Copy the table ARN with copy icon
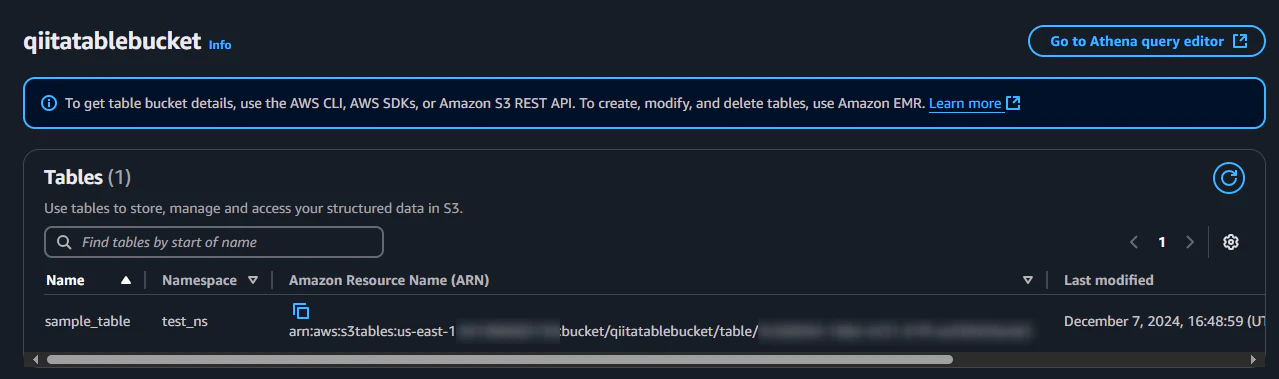 (x=301, y=311)
